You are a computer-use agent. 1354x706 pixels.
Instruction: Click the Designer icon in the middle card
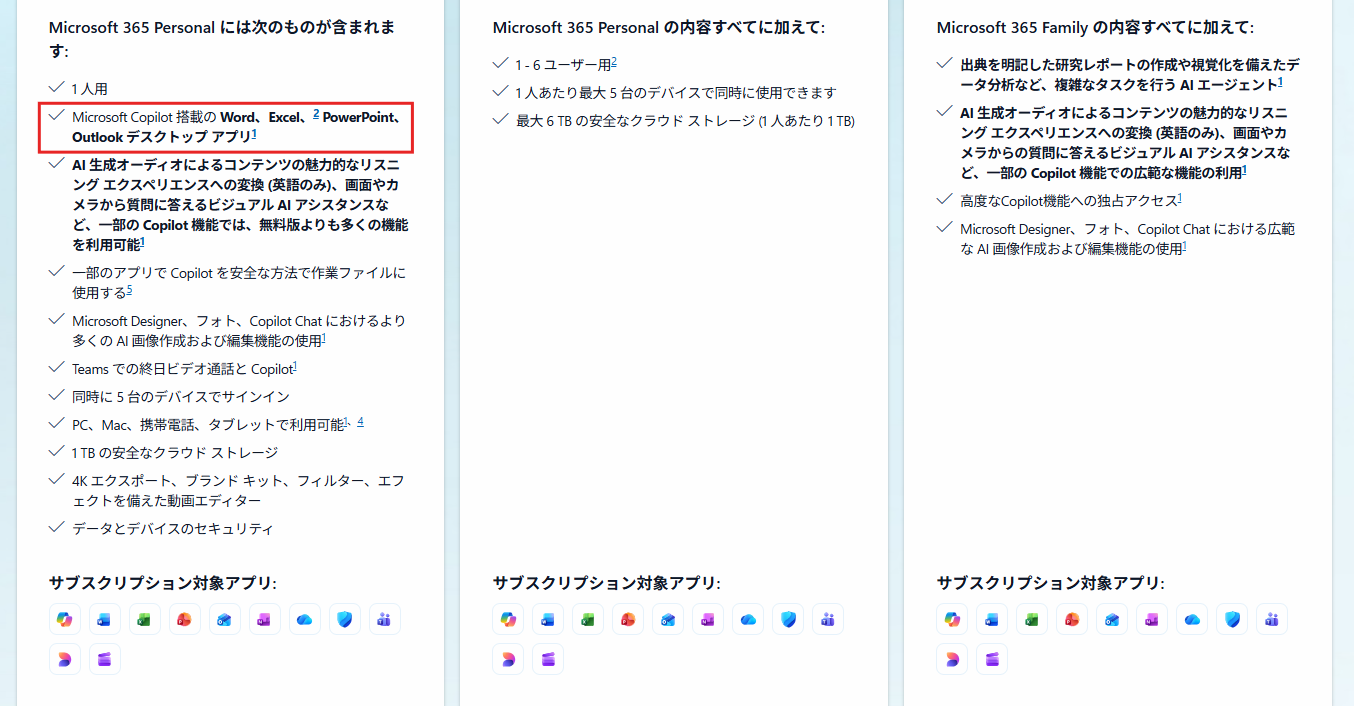click(508, 659)
